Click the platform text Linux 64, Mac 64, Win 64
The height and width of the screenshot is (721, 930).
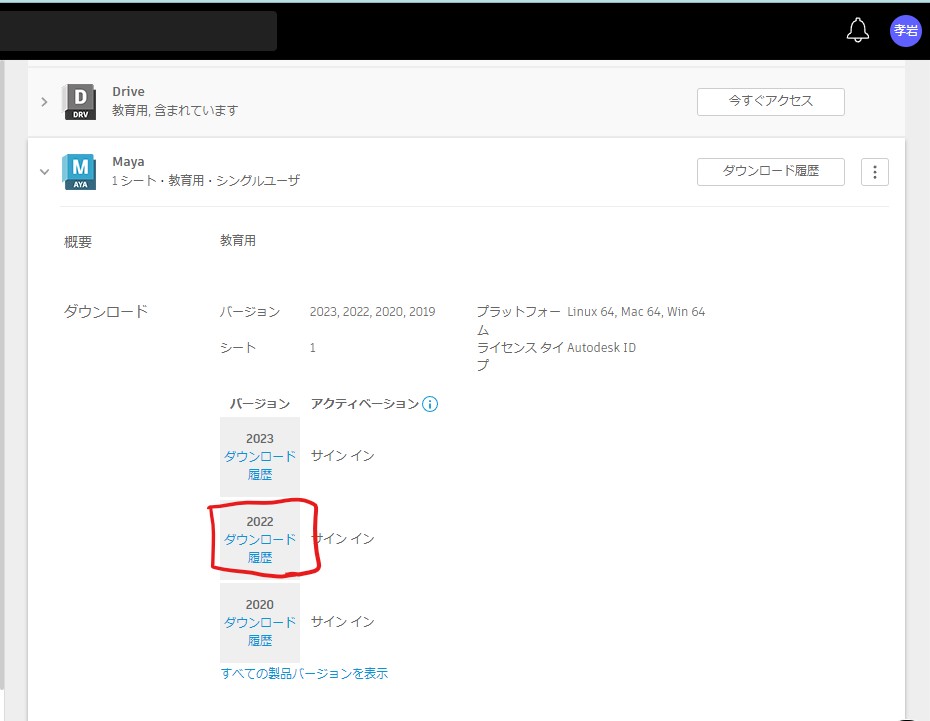tap(636, 312)
